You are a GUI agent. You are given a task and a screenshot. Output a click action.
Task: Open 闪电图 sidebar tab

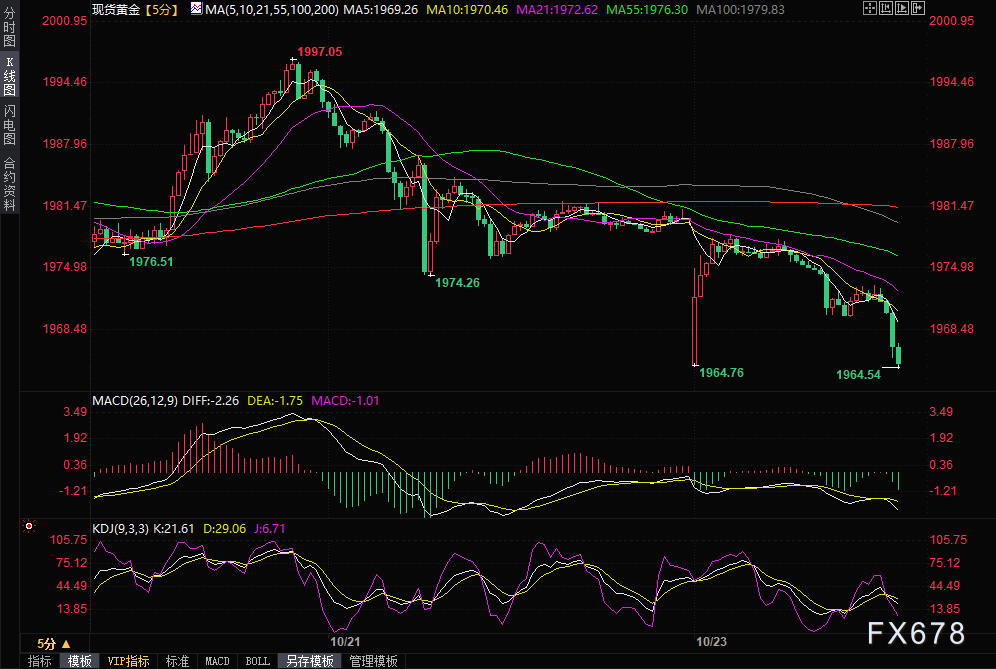(x=10, y=125)
